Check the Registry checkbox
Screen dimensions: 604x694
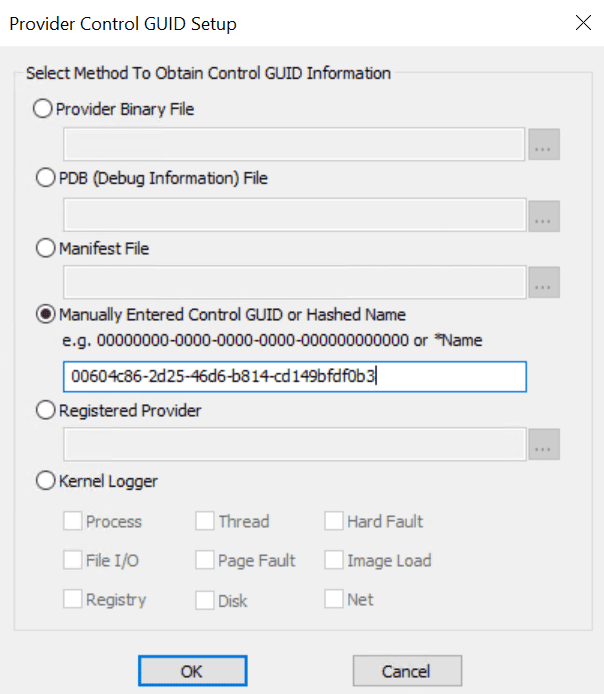click(x=73, y=600)
